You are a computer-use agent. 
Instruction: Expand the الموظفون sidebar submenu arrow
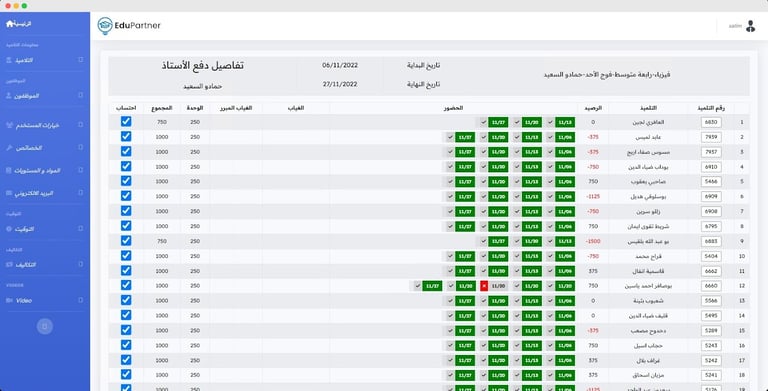point(81,96)
